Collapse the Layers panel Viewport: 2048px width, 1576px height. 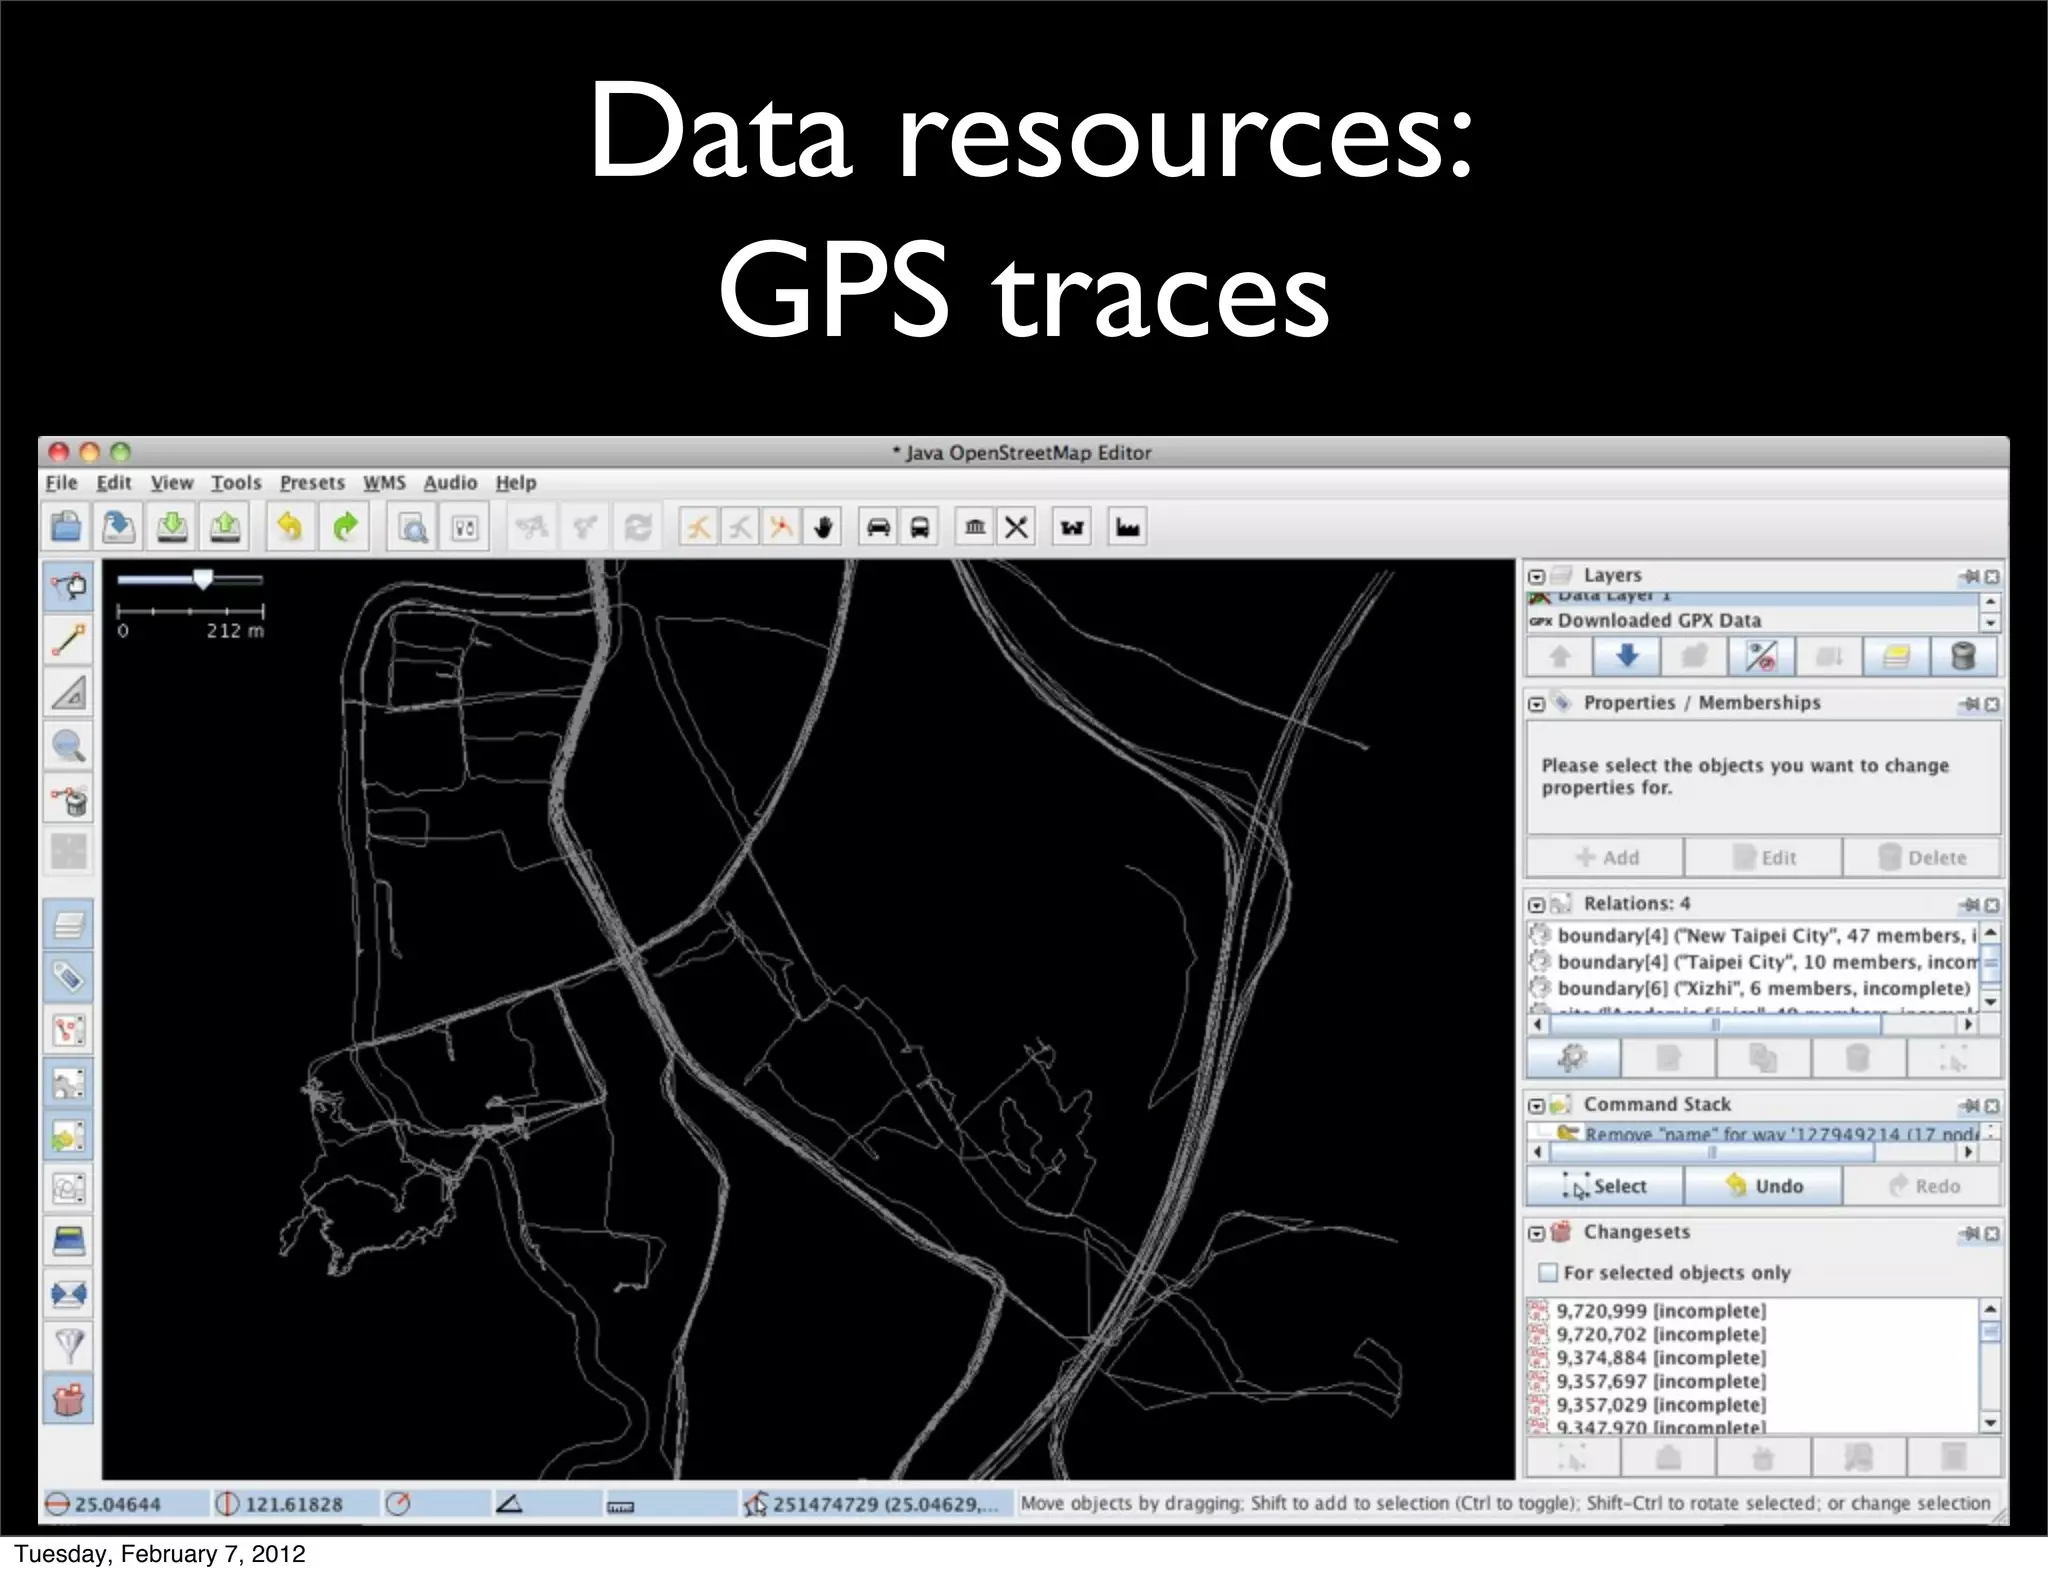tap(1537, 577)
